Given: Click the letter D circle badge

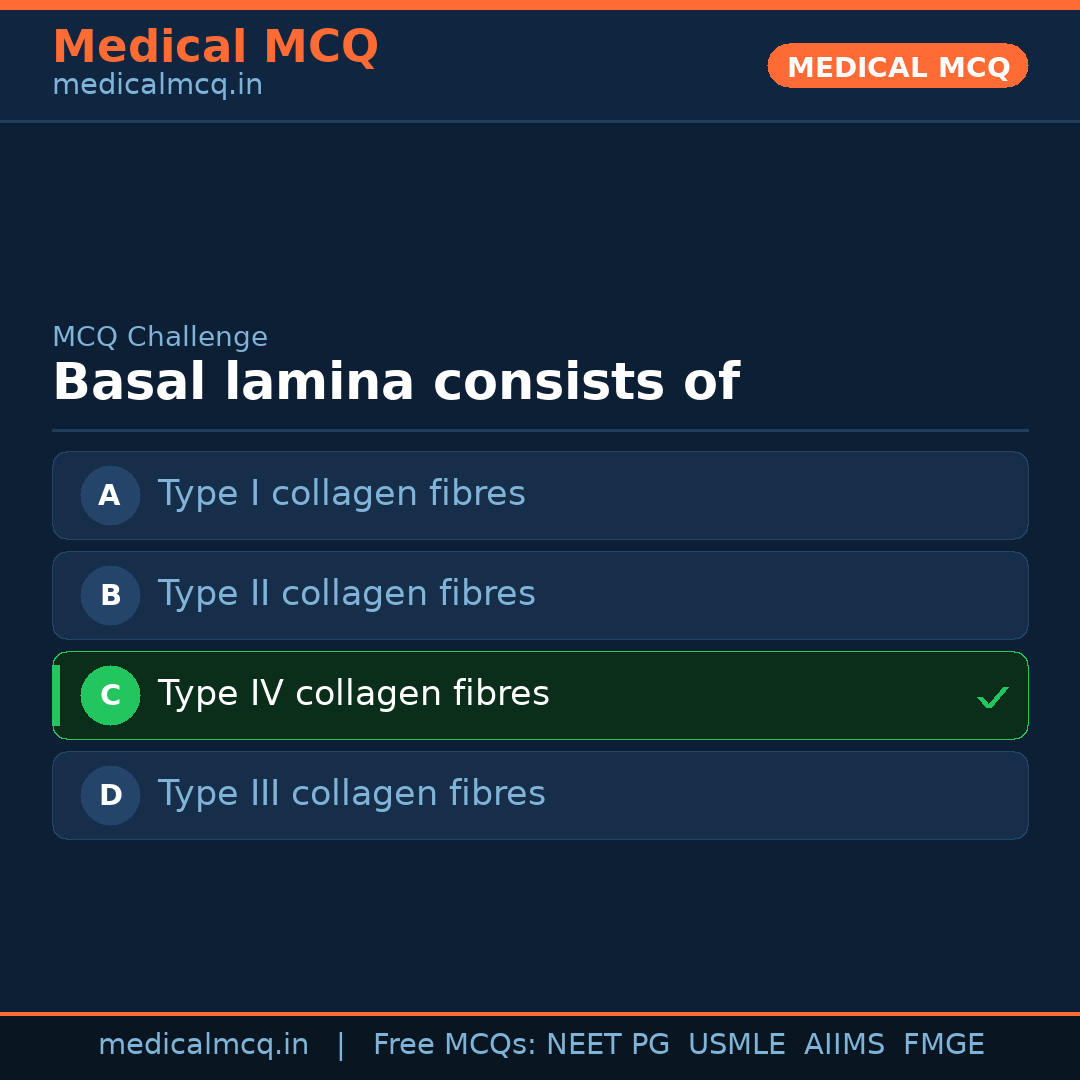Looking at the screenshot, I should [x=110, y=795].
